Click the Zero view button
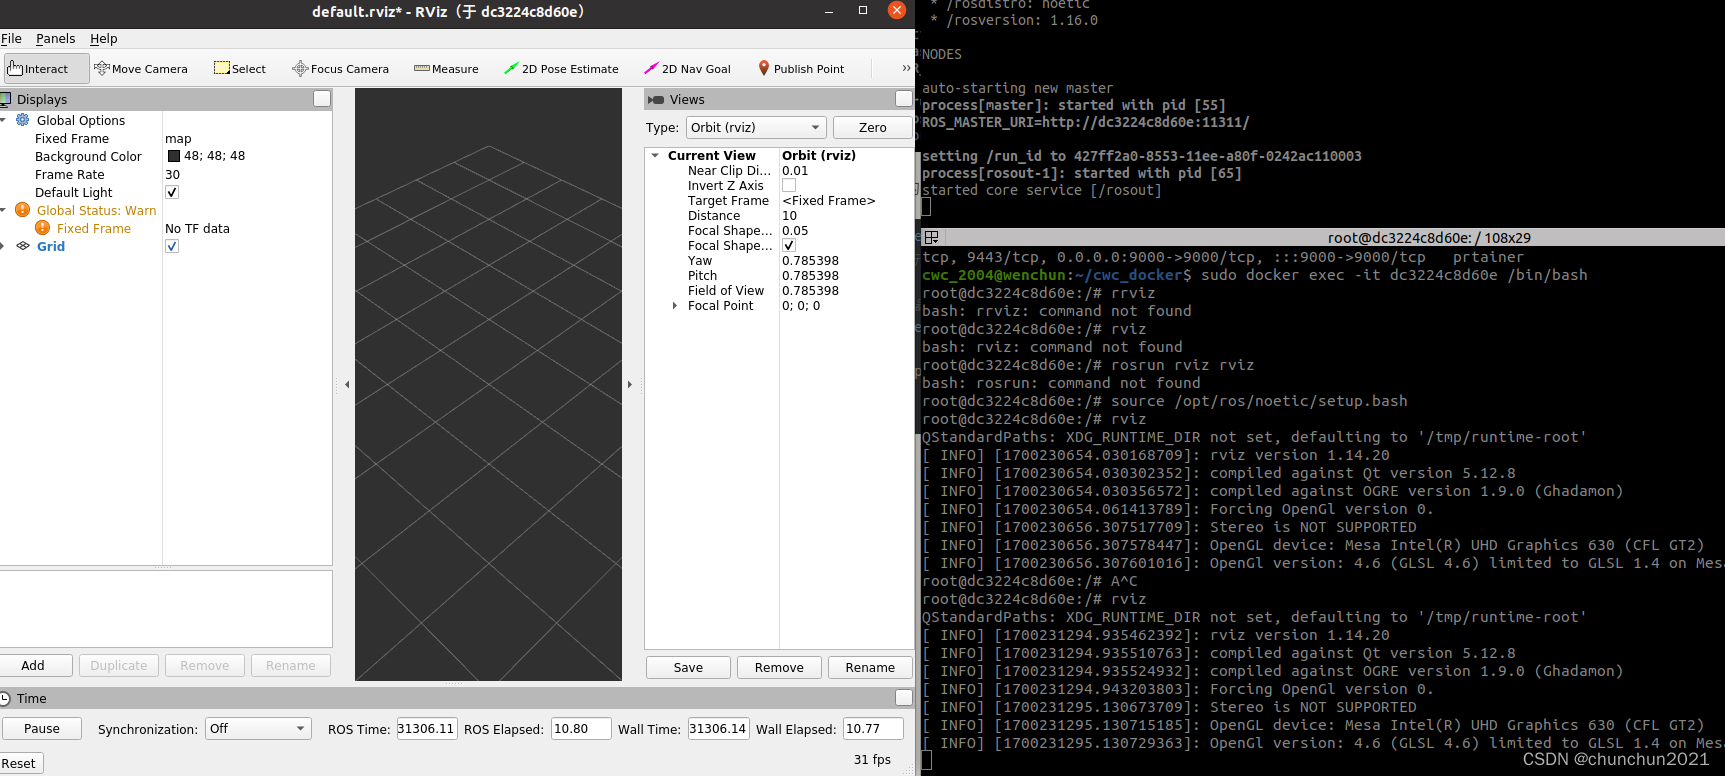This screenshot has width=1725, height=776. (873, 128)
